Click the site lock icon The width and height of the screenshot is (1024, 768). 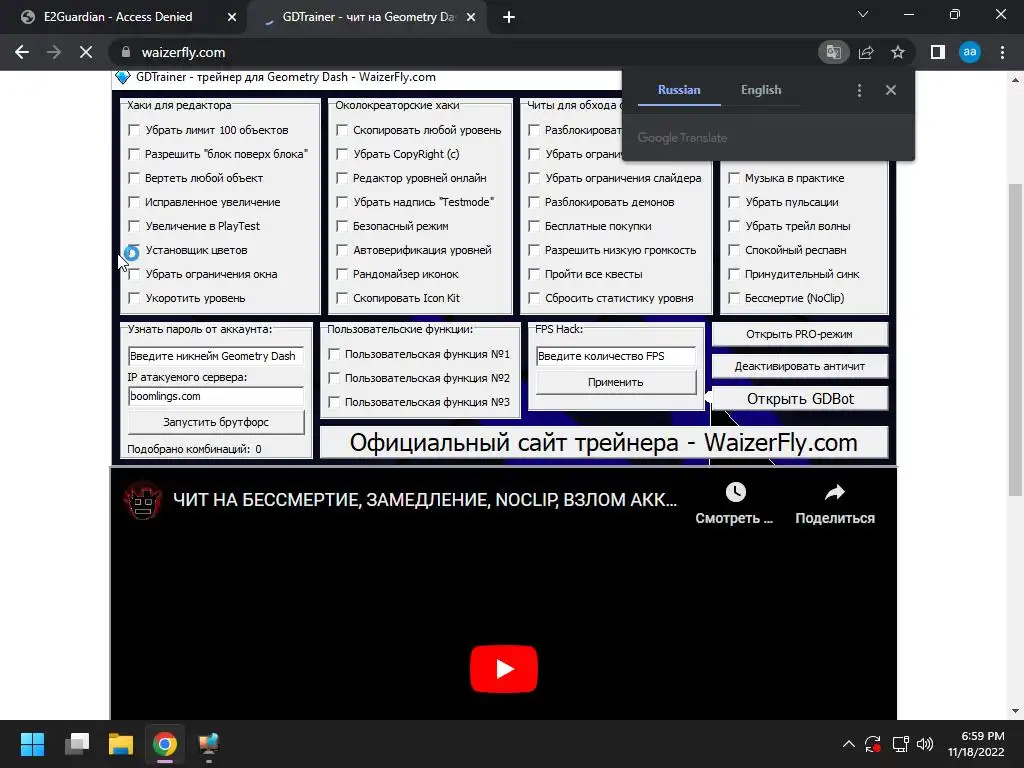point(126,52)
